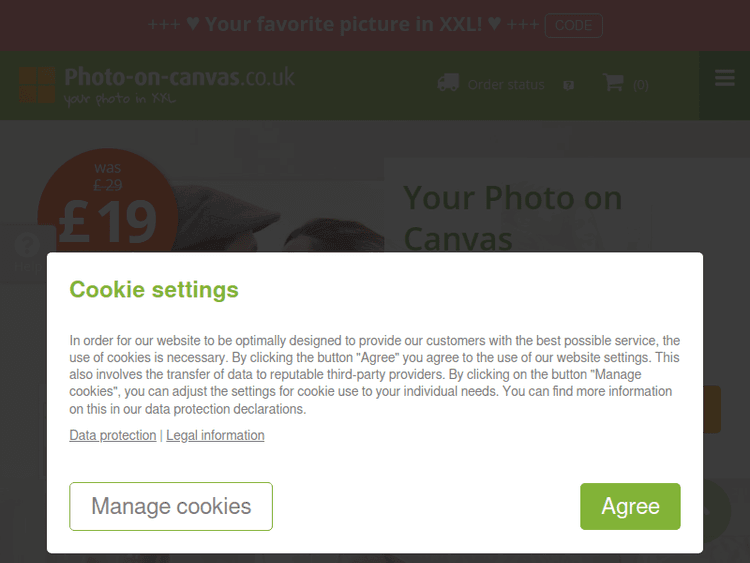Open the Legal information link
This screenshot has width=750, height=563.
tap(215, 435)
